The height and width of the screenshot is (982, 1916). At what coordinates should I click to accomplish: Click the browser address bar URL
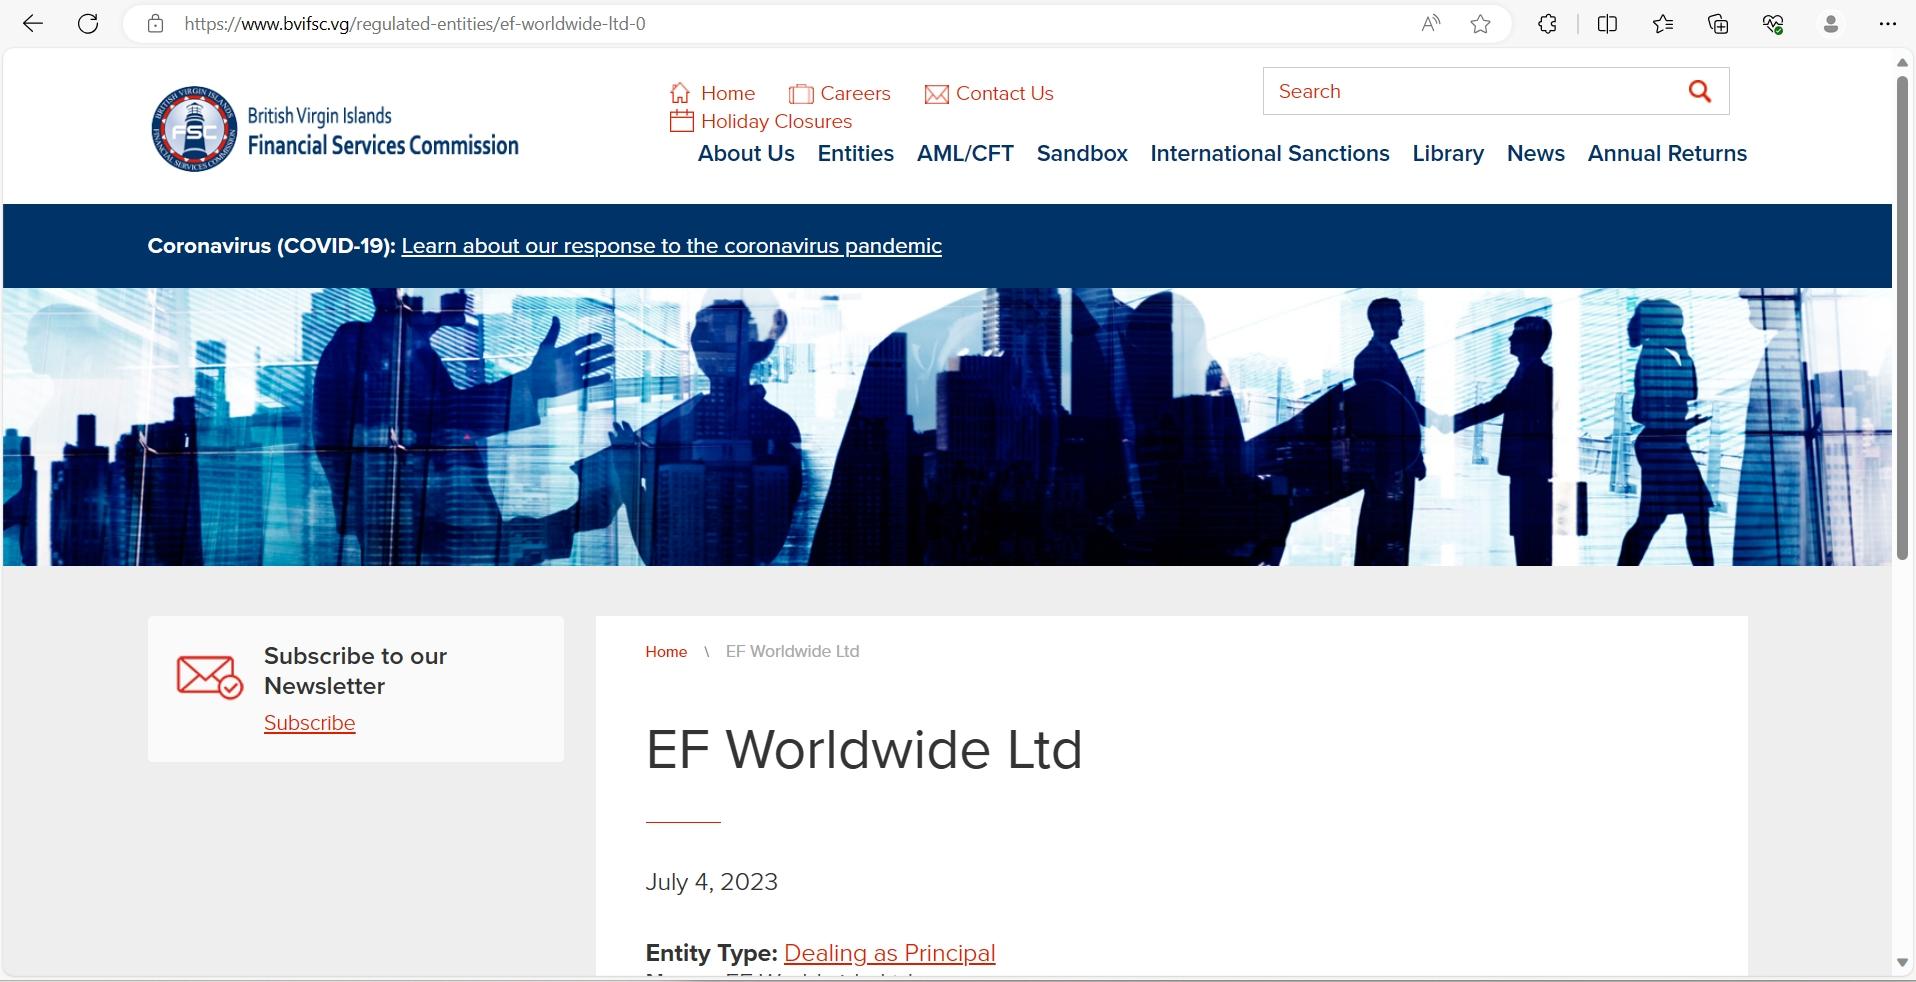(x=415, y=24)
